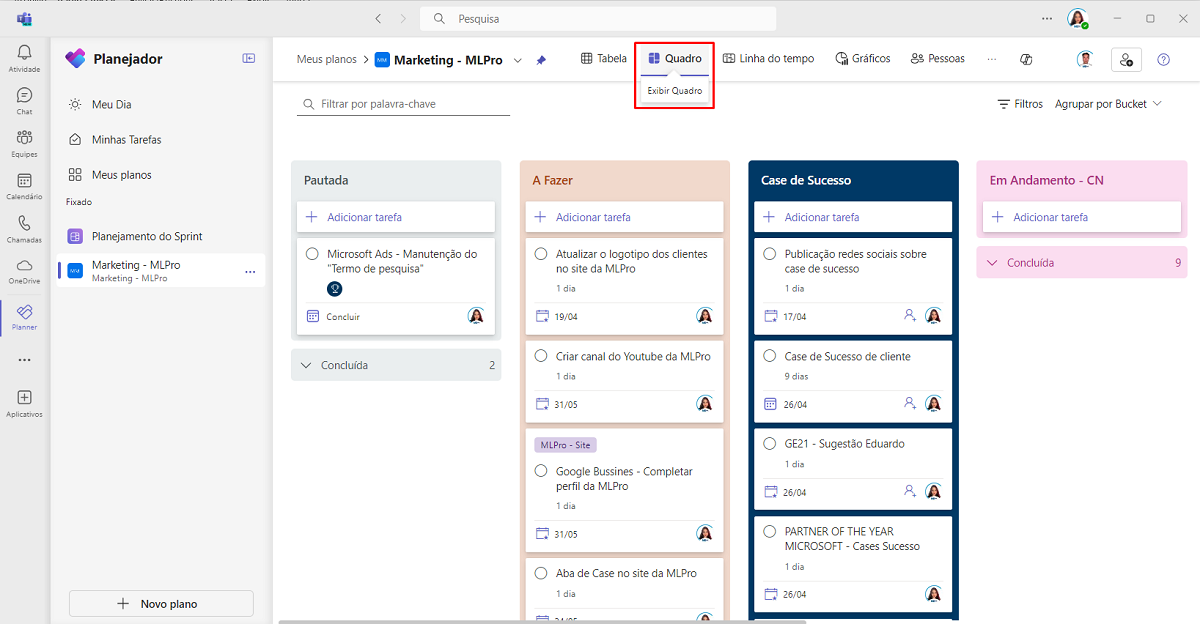Open more options for Marketing - MLPro sidebar plan
This screenshot has height=624, width=1200.
[250, 271]
